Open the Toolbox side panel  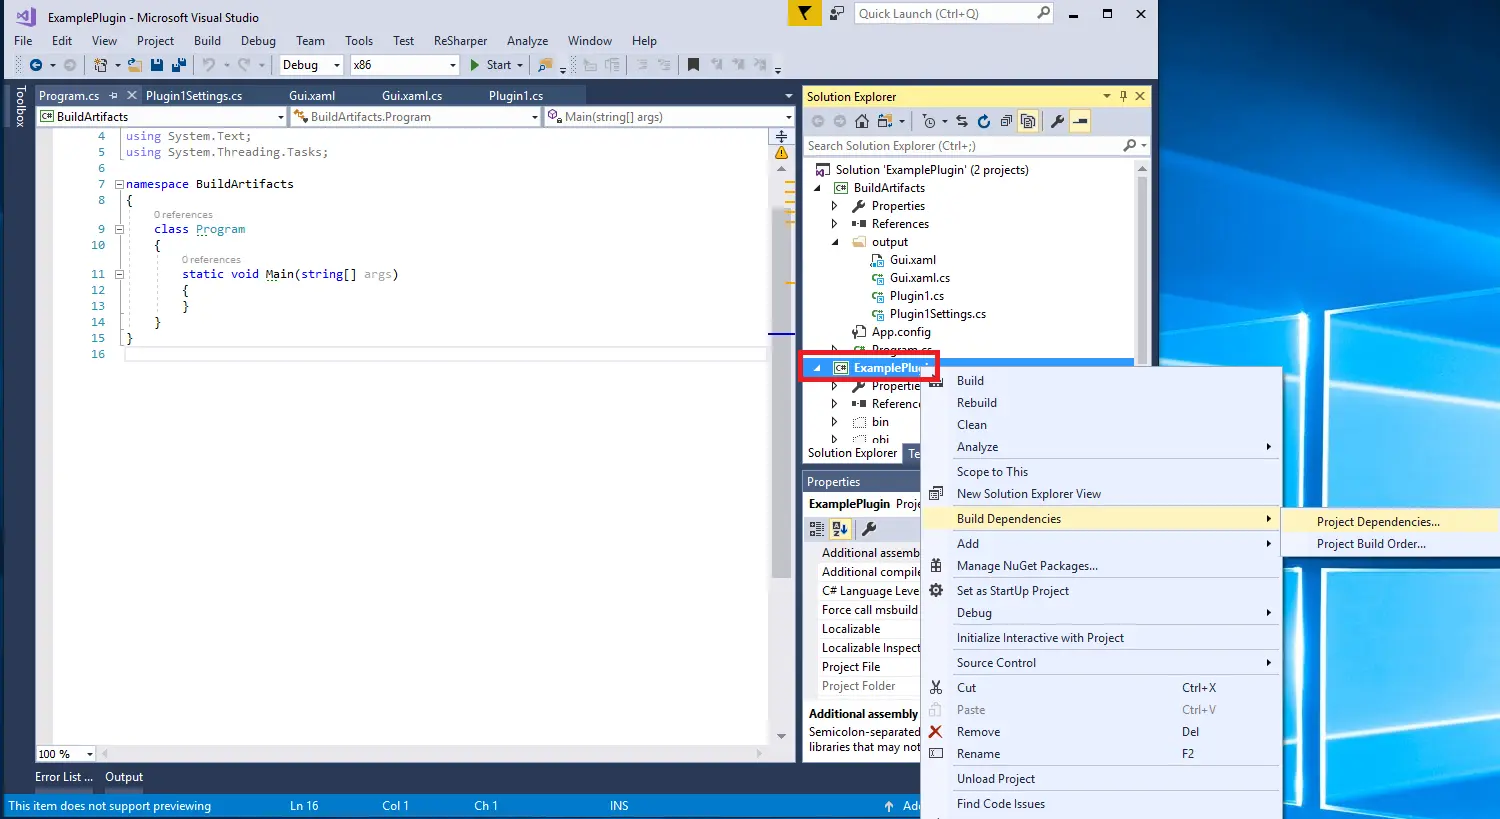[x=19, y=106]
